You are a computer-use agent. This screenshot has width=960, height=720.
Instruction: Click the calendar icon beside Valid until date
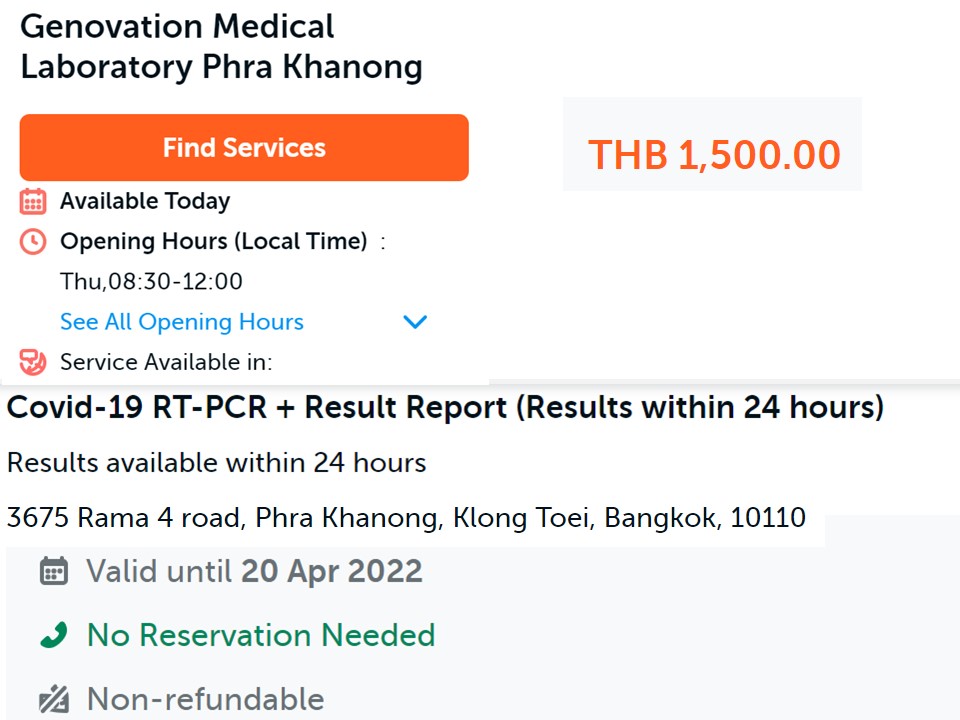[x=52, y=571]
